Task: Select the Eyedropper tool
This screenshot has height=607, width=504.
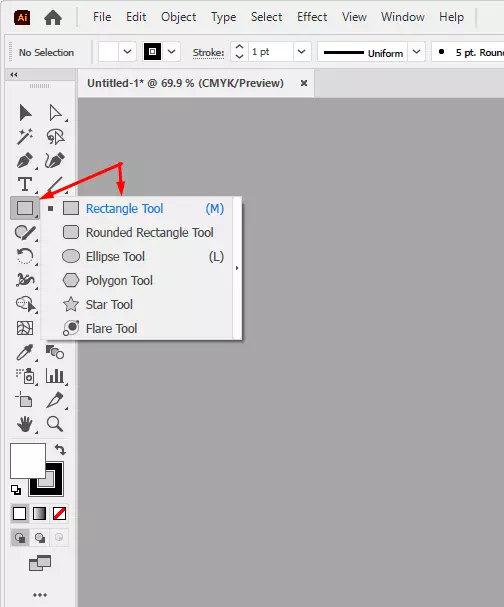Action: [x=25, y=352]
